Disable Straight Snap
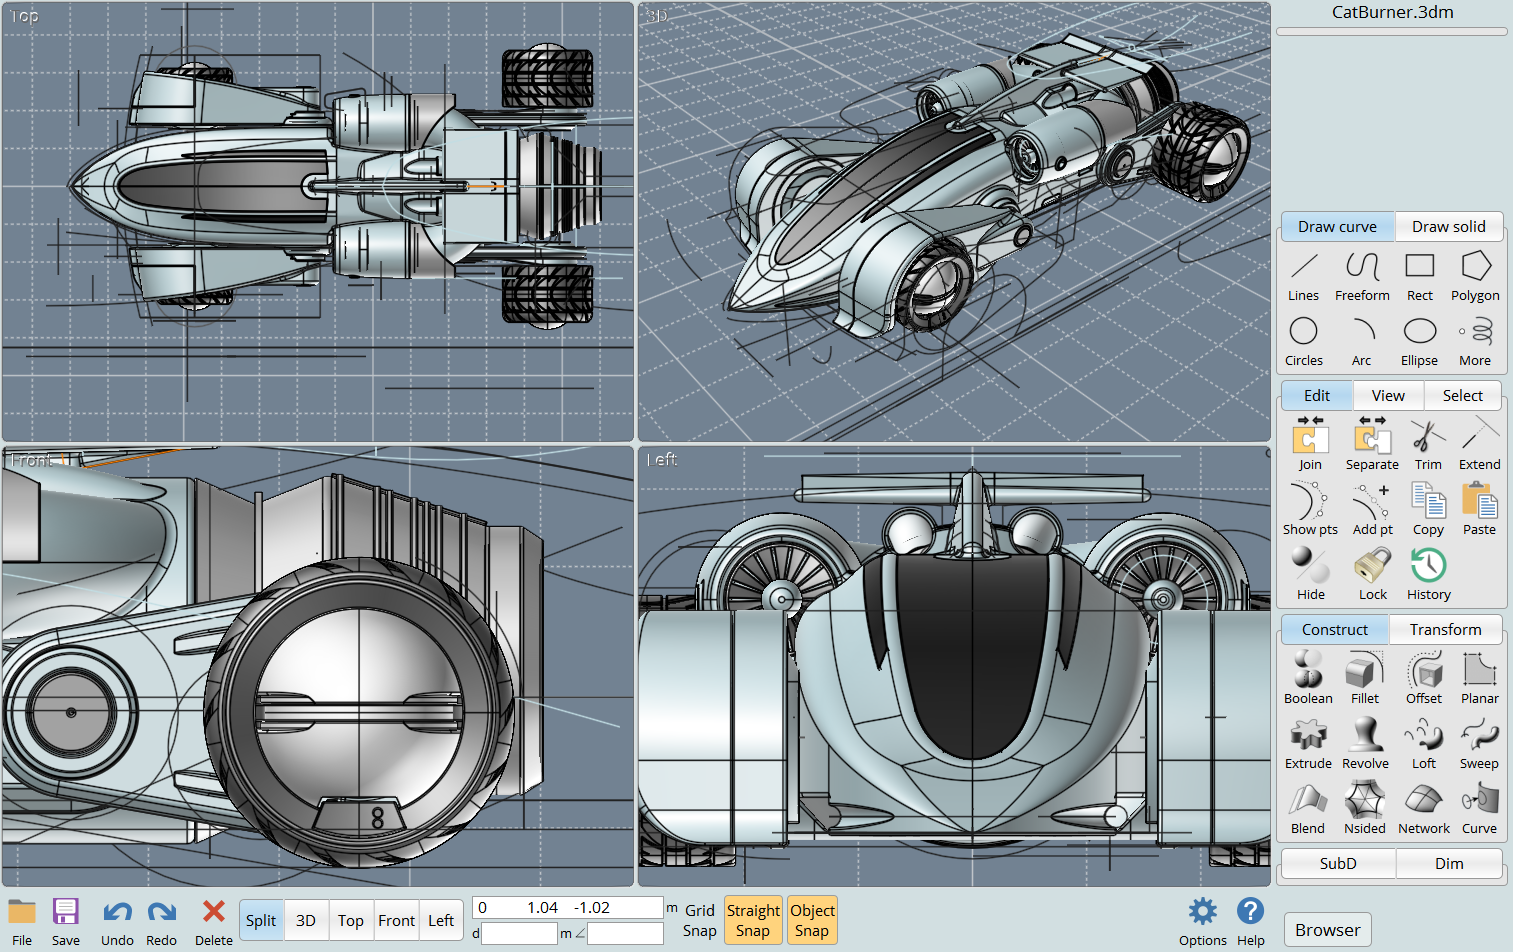 [x=753, y=920]
